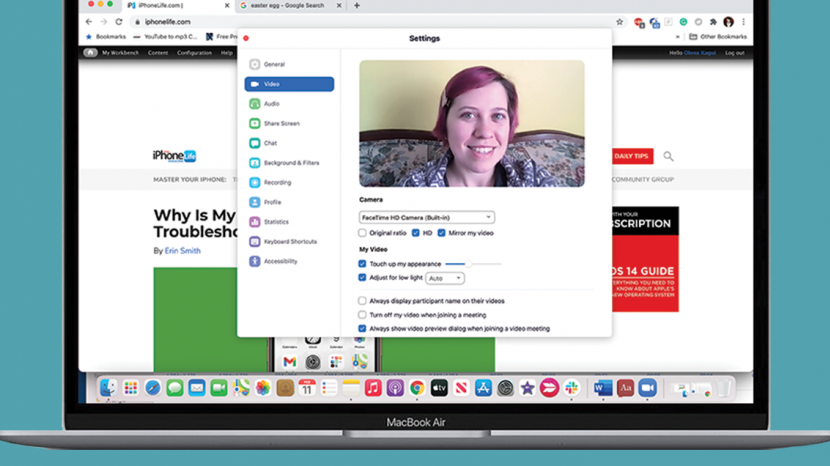Click the Zoom app icon in dock

647,388
